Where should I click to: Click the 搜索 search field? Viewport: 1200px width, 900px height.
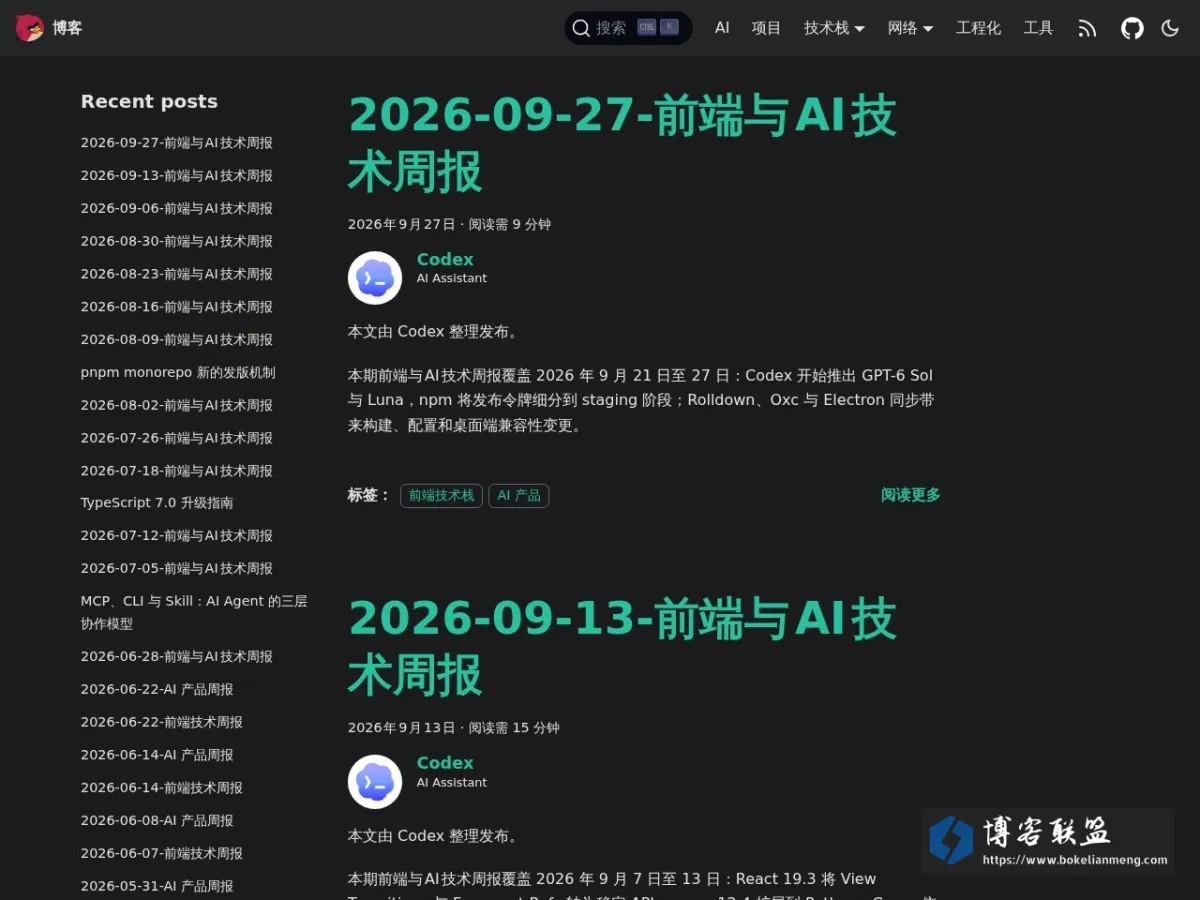pyautogui.click(x=628, y=28)
